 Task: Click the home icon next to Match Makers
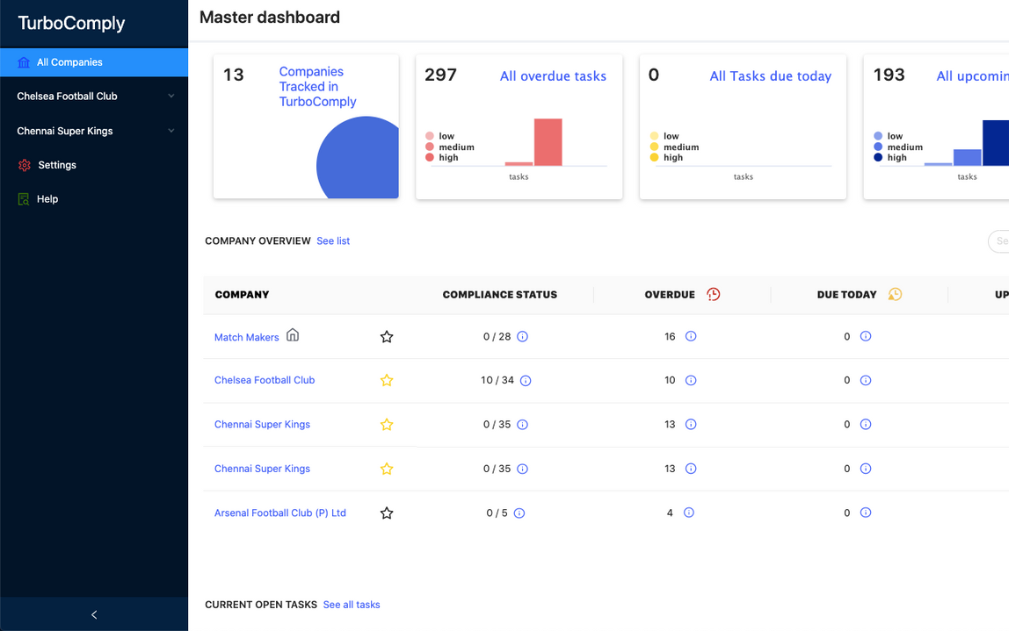click(292, 336)
